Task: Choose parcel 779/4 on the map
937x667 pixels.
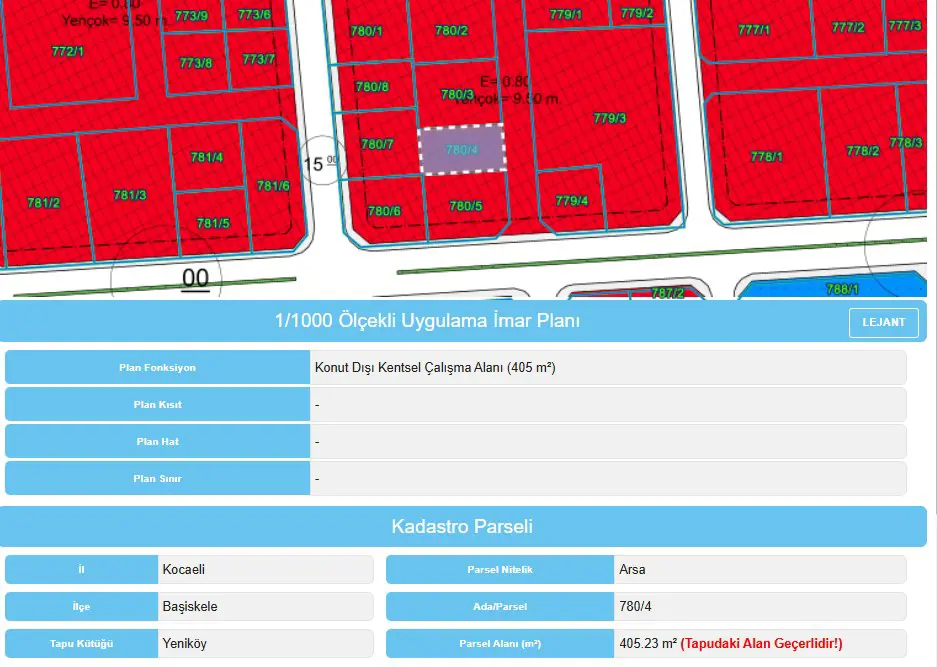Action: point(571,201)
